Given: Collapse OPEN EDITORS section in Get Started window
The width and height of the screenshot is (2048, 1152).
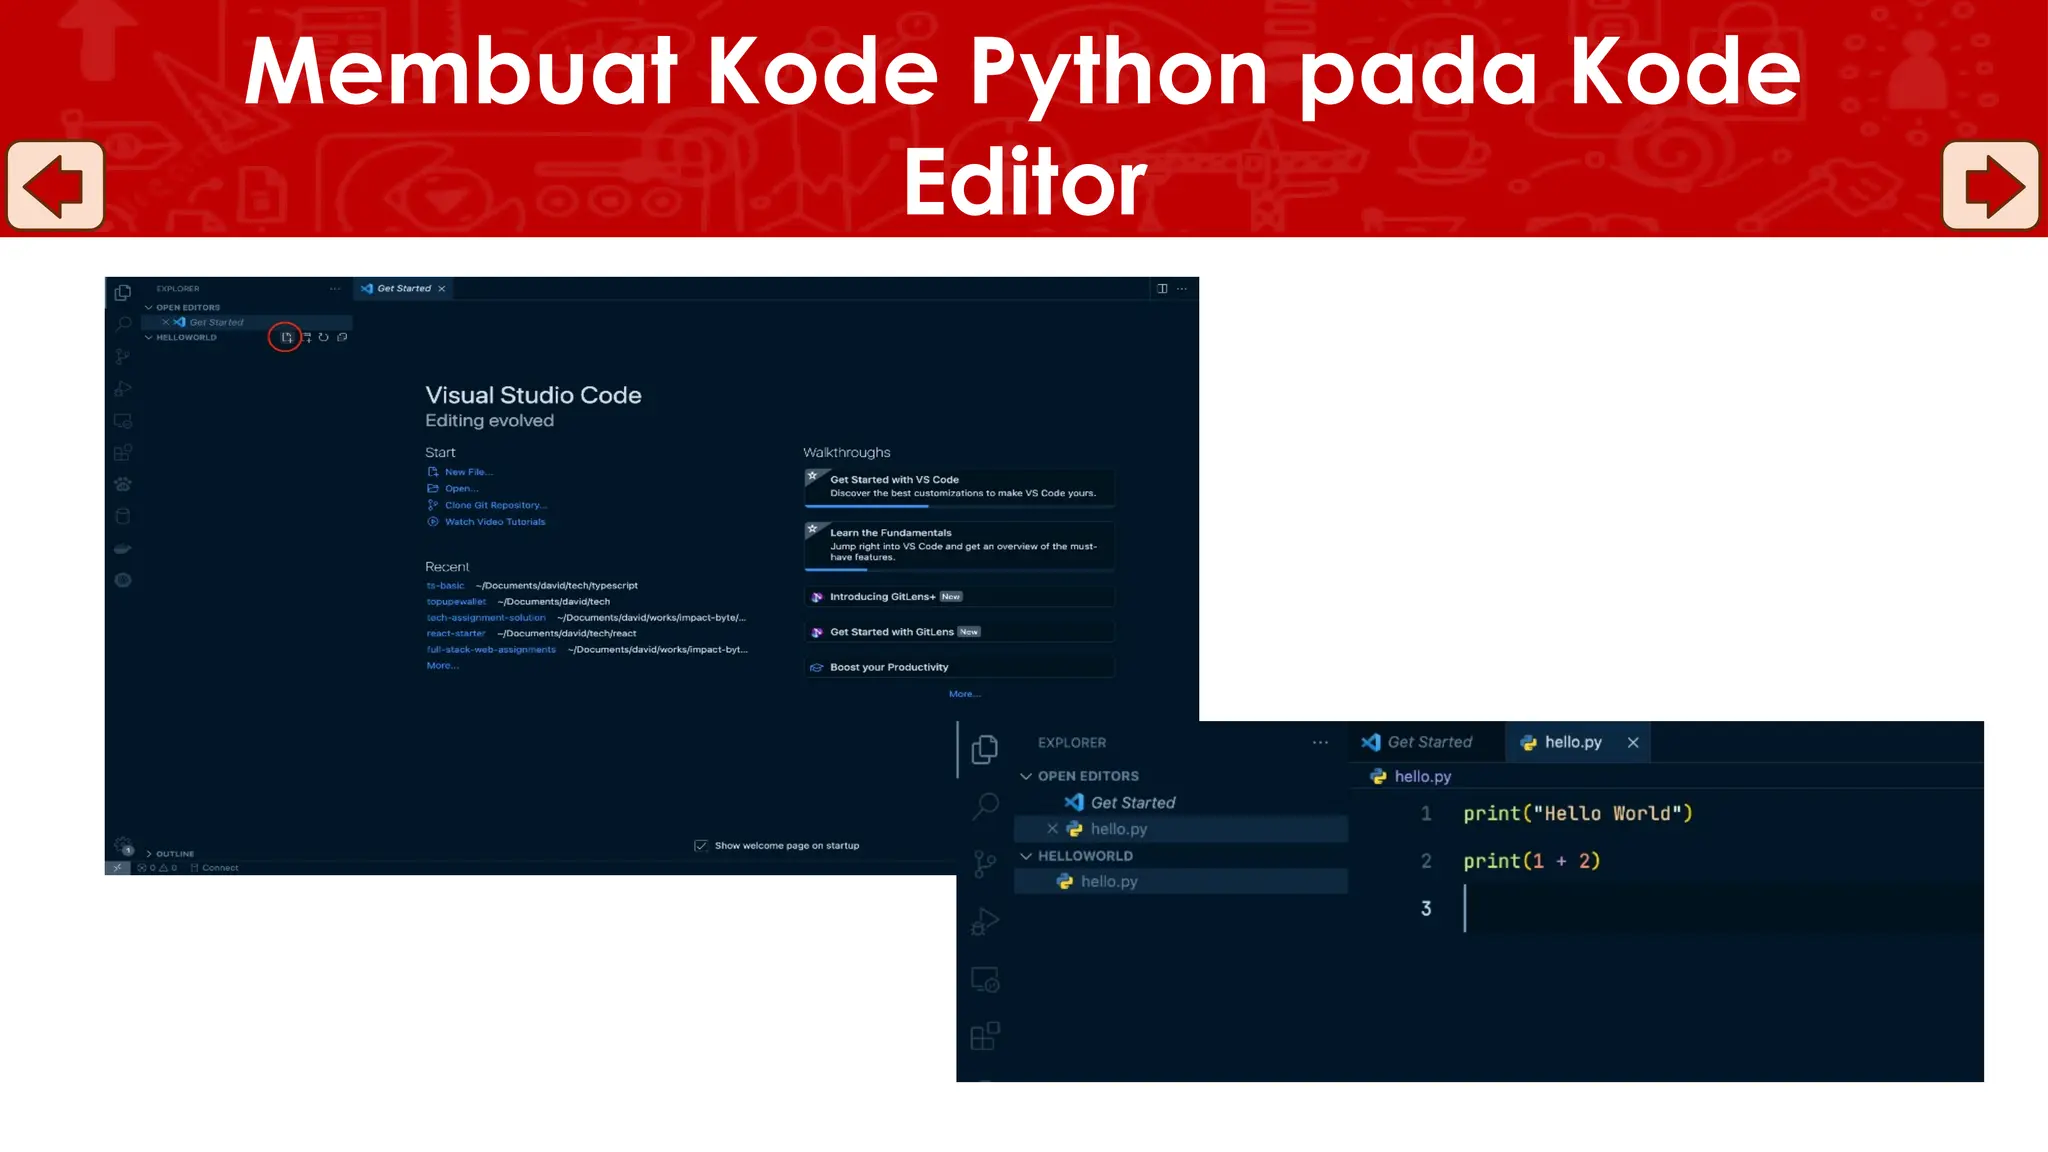Looking at the screenshot, I should click(186, 307).
